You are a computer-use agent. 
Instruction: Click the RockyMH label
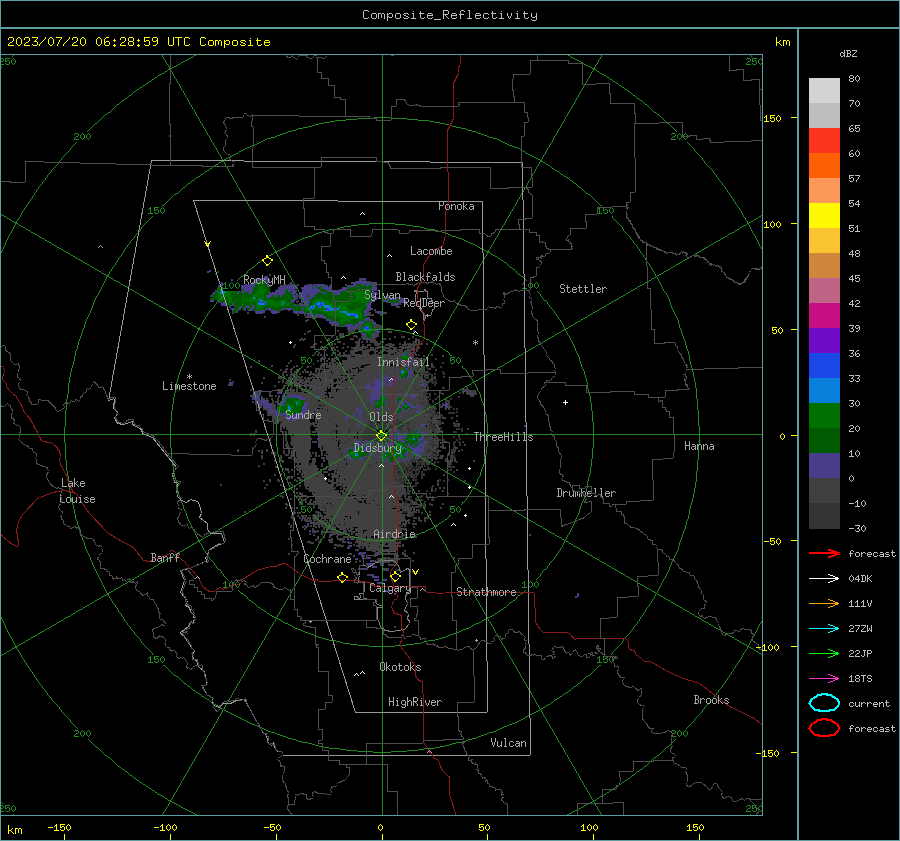(264, 280)
